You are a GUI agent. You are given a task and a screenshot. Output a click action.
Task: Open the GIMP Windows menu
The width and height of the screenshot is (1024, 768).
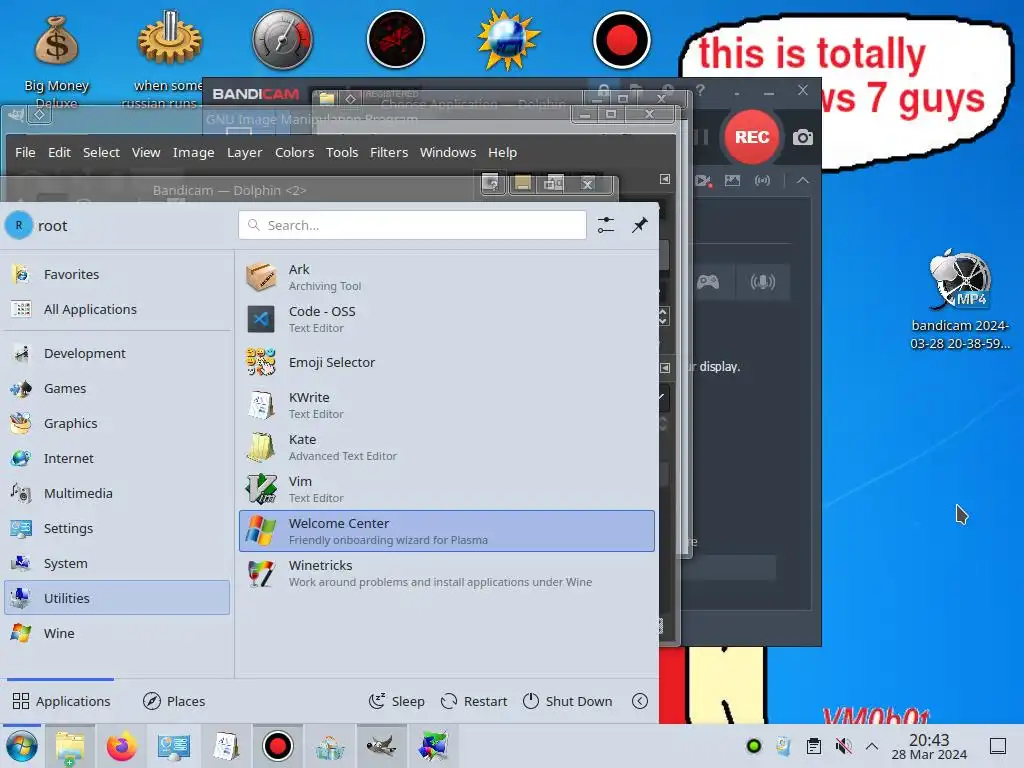click(447, 152)
